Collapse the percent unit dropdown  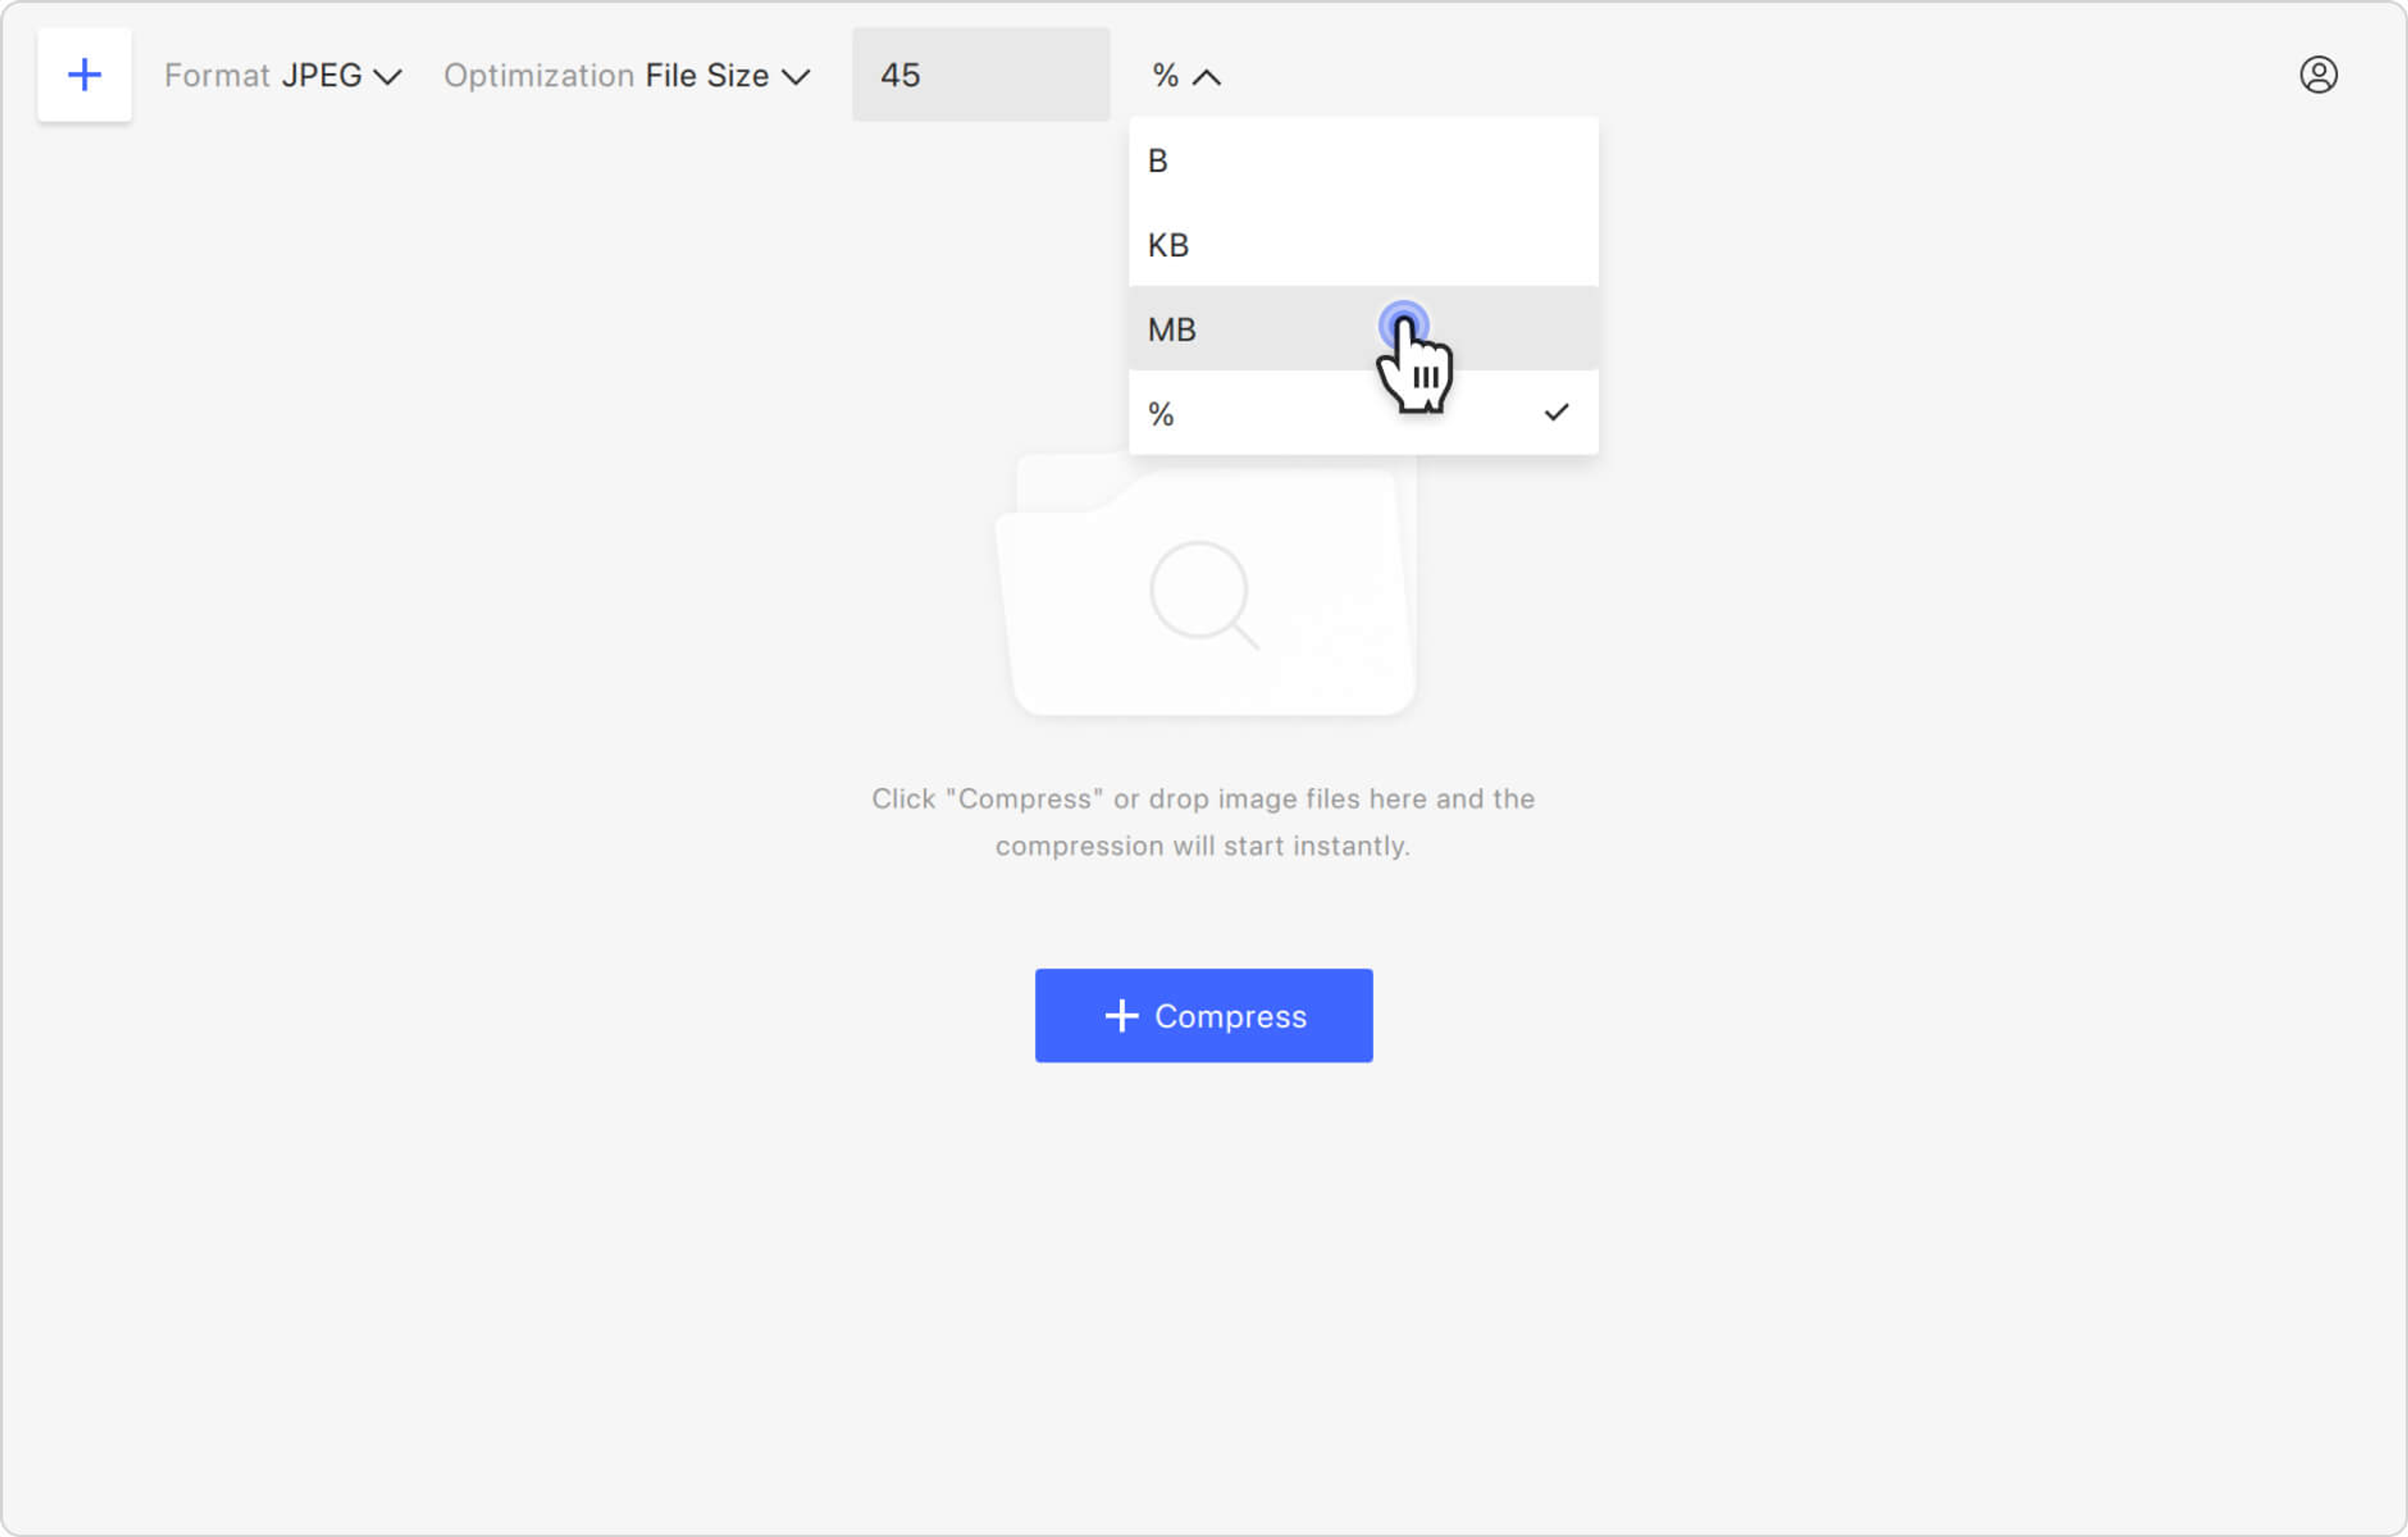(1186, 76)
